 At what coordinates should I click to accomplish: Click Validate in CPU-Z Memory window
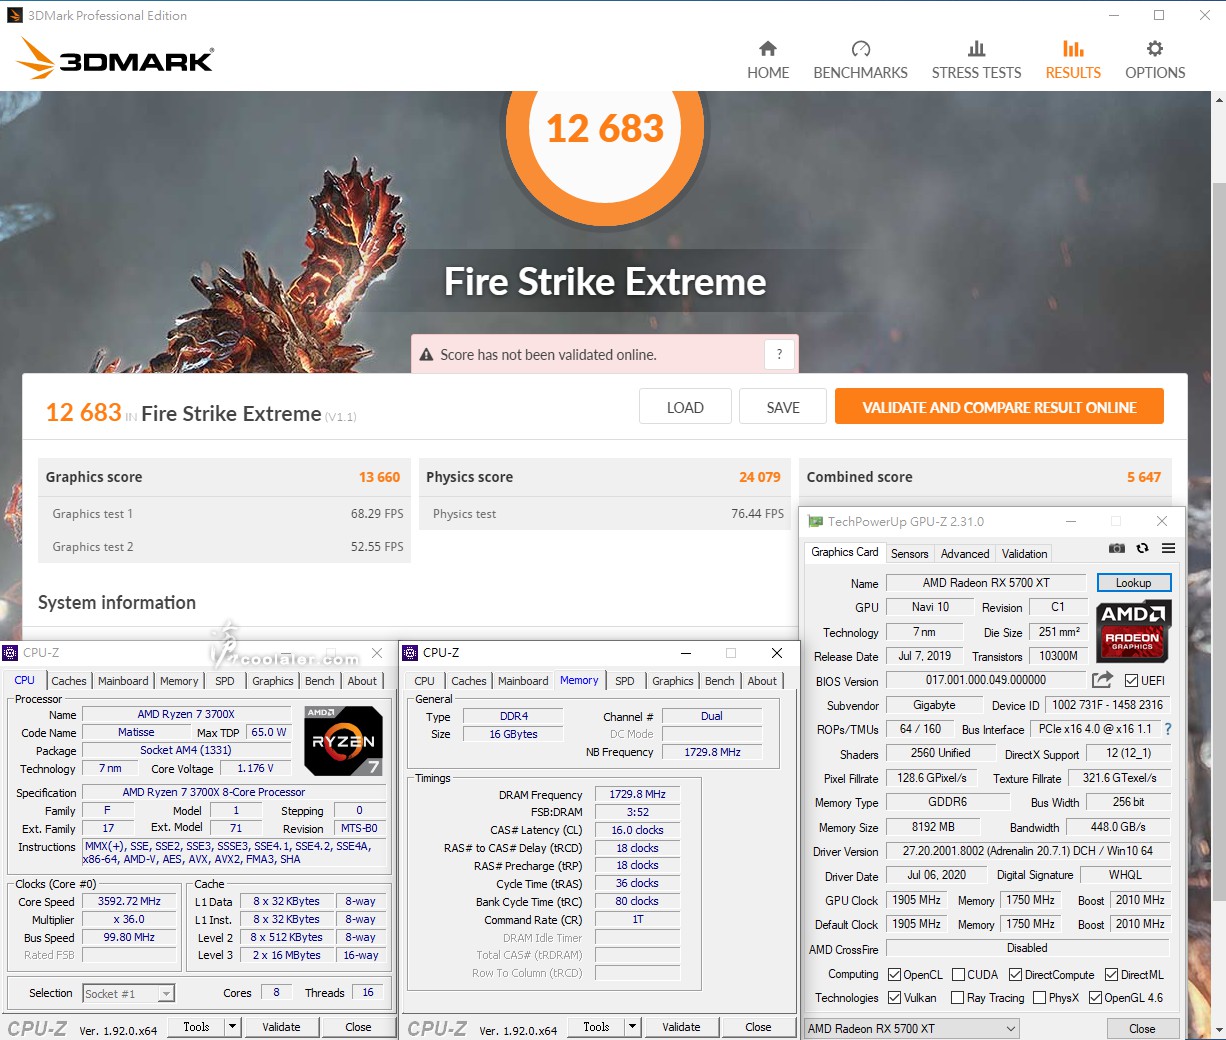click(681, 1027)
